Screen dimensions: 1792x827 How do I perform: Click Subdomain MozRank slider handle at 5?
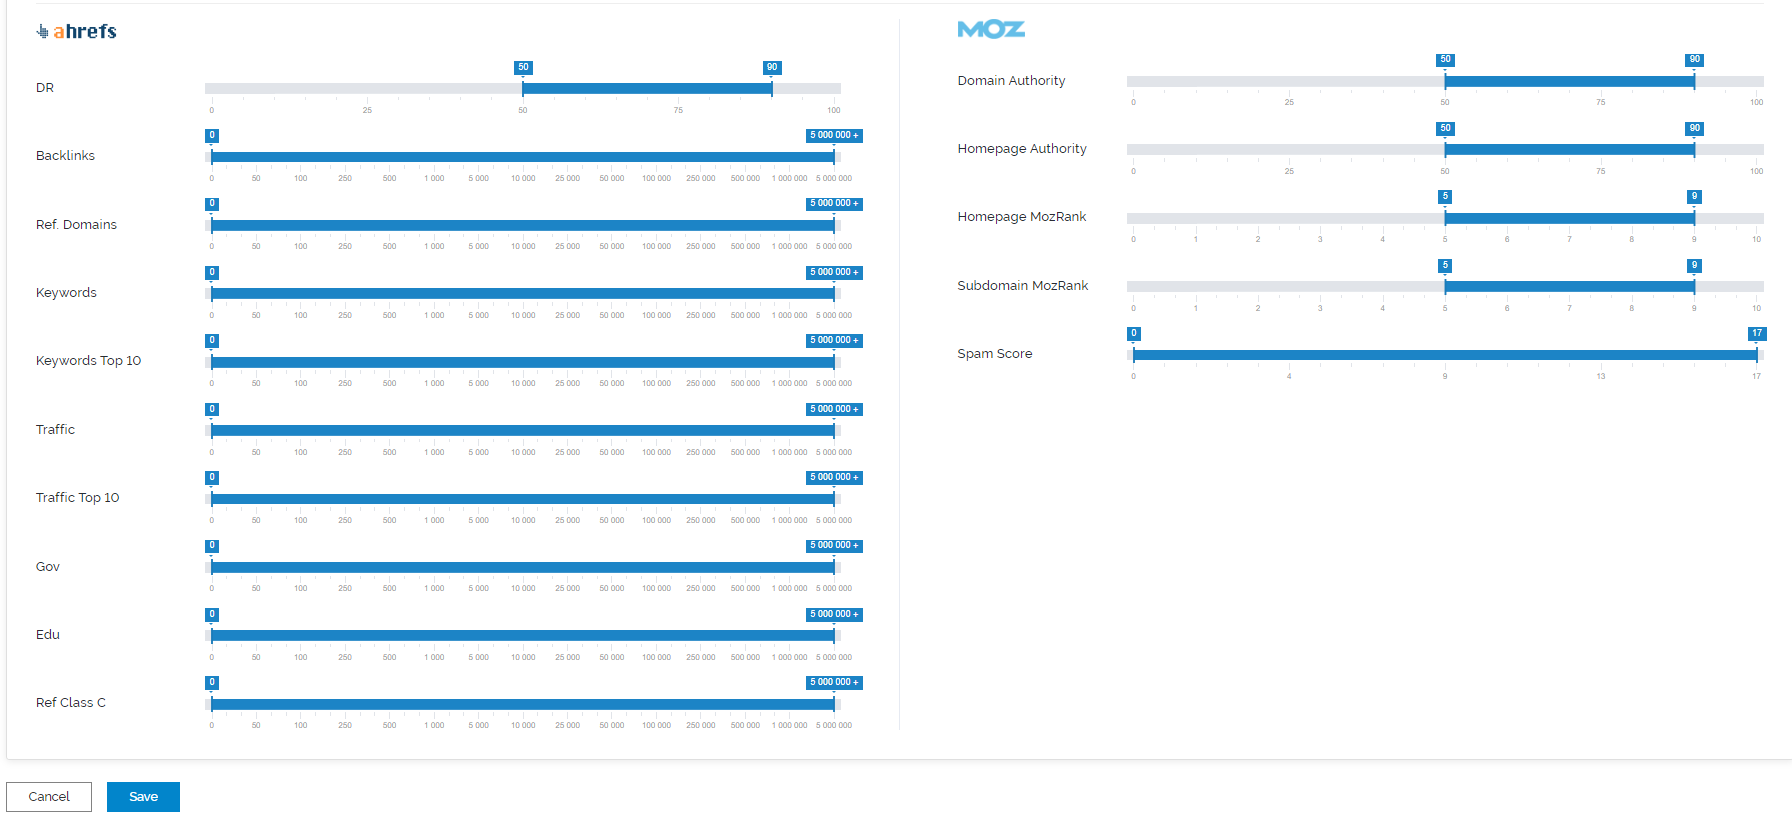pyautogui.click(x=1445, y=286)
